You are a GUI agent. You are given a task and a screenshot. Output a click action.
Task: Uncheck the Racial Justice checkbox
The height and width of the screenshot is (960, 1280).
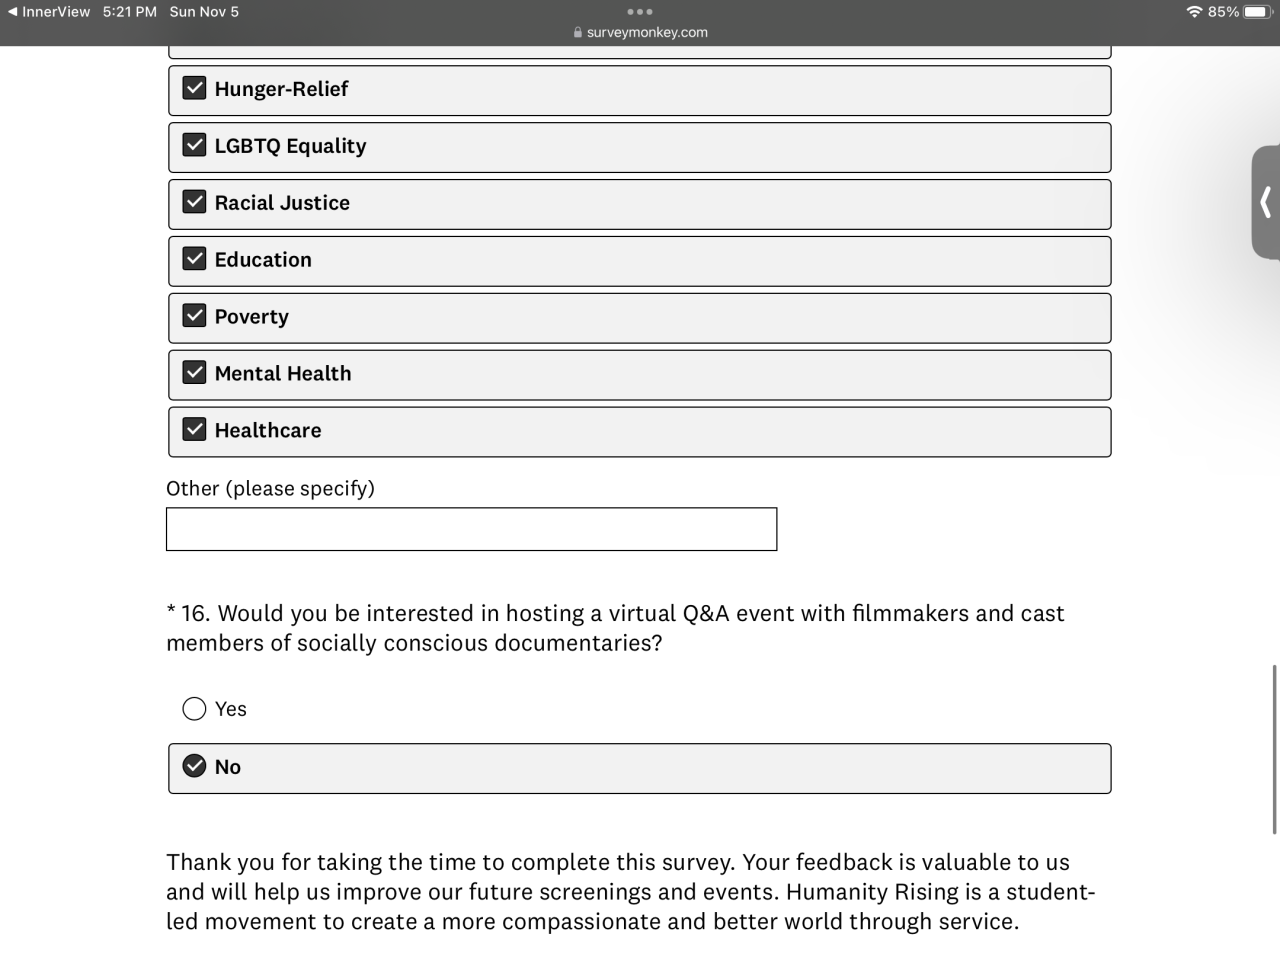[194, 202]
